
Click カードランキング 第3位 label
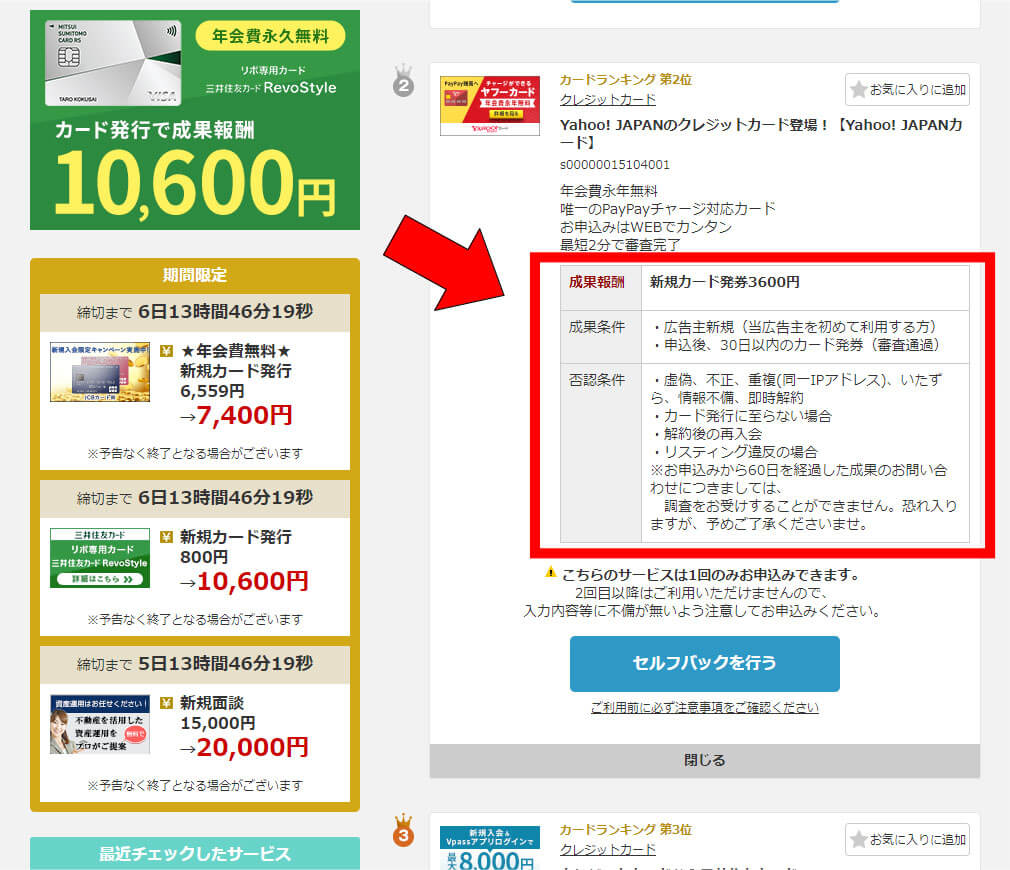(625, 829)
